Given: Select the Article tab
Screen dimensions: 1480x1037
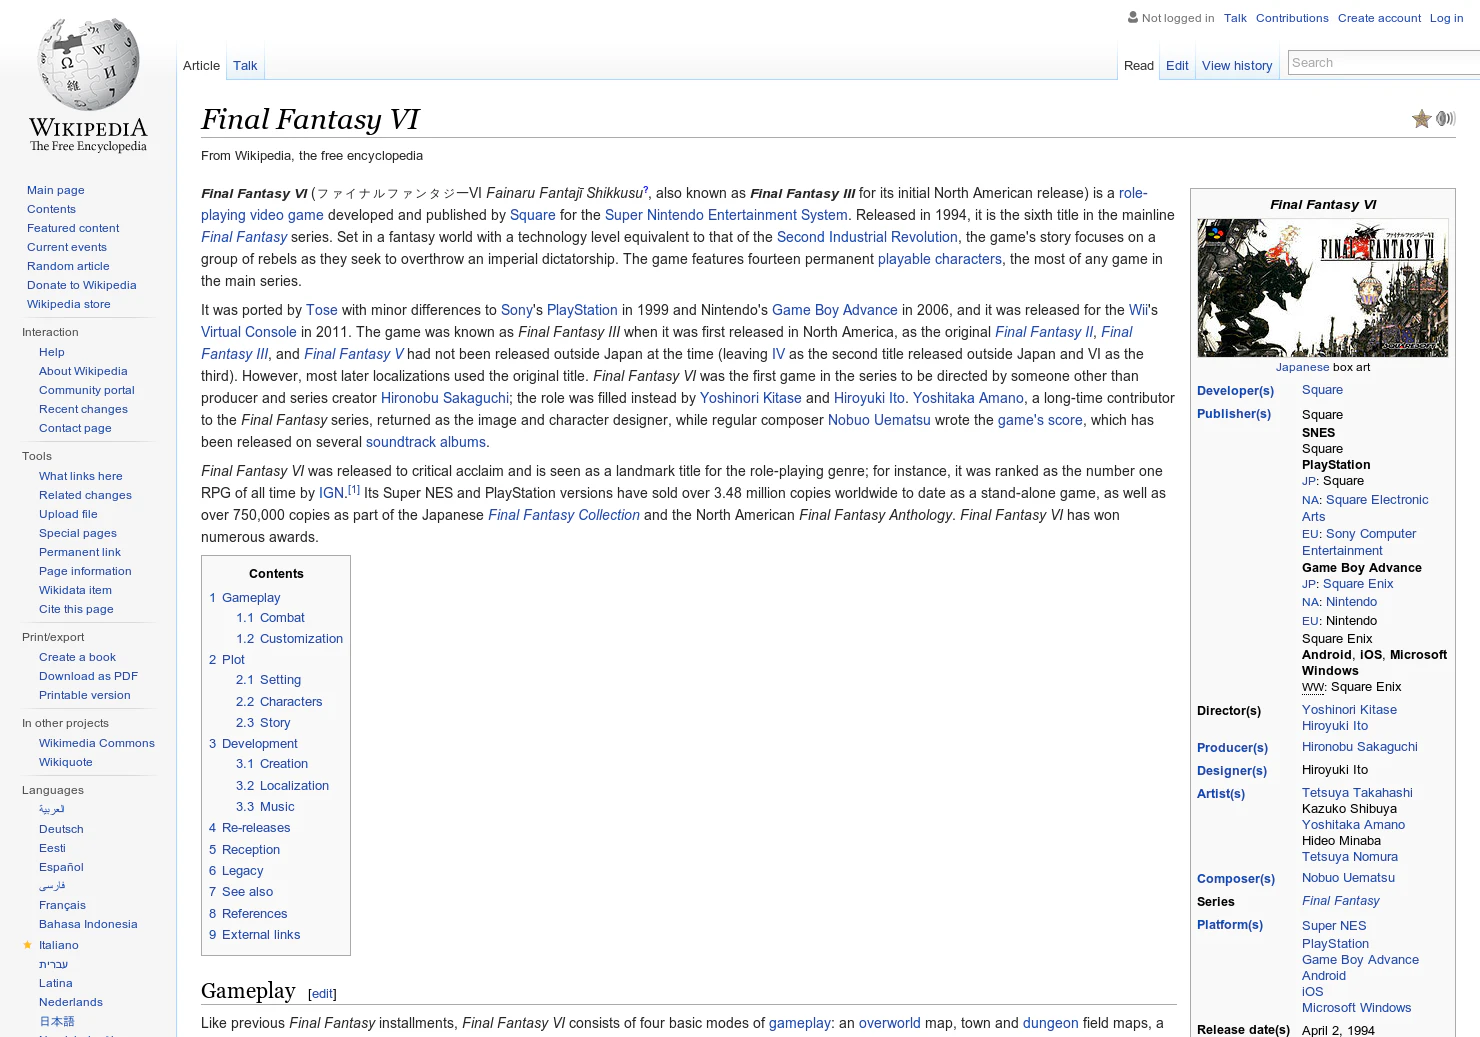Looking at the screenshot, I should 201,66.
